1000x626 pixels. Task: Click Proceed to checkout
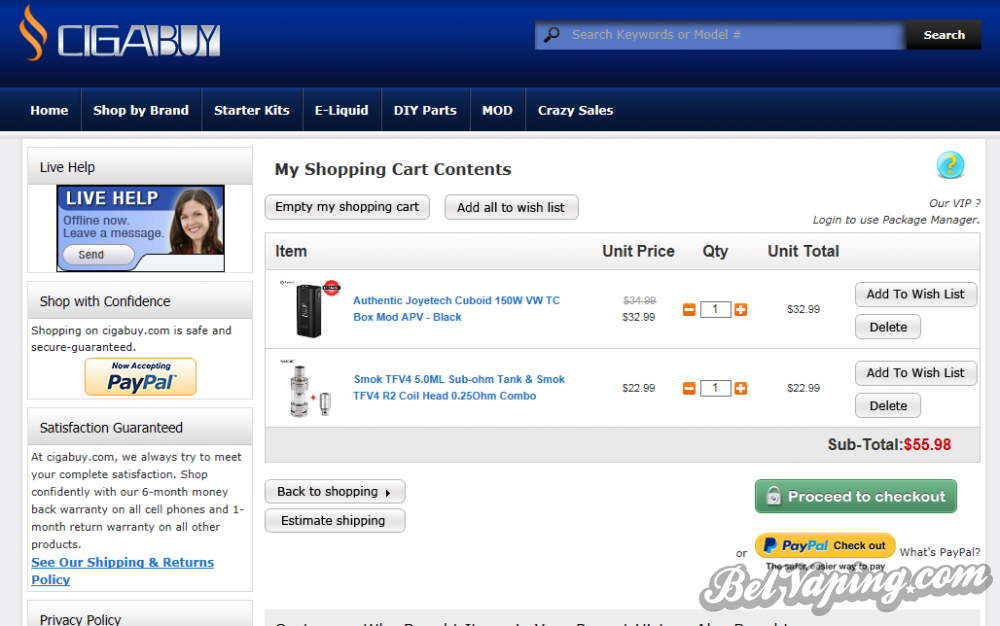[856, 496]
